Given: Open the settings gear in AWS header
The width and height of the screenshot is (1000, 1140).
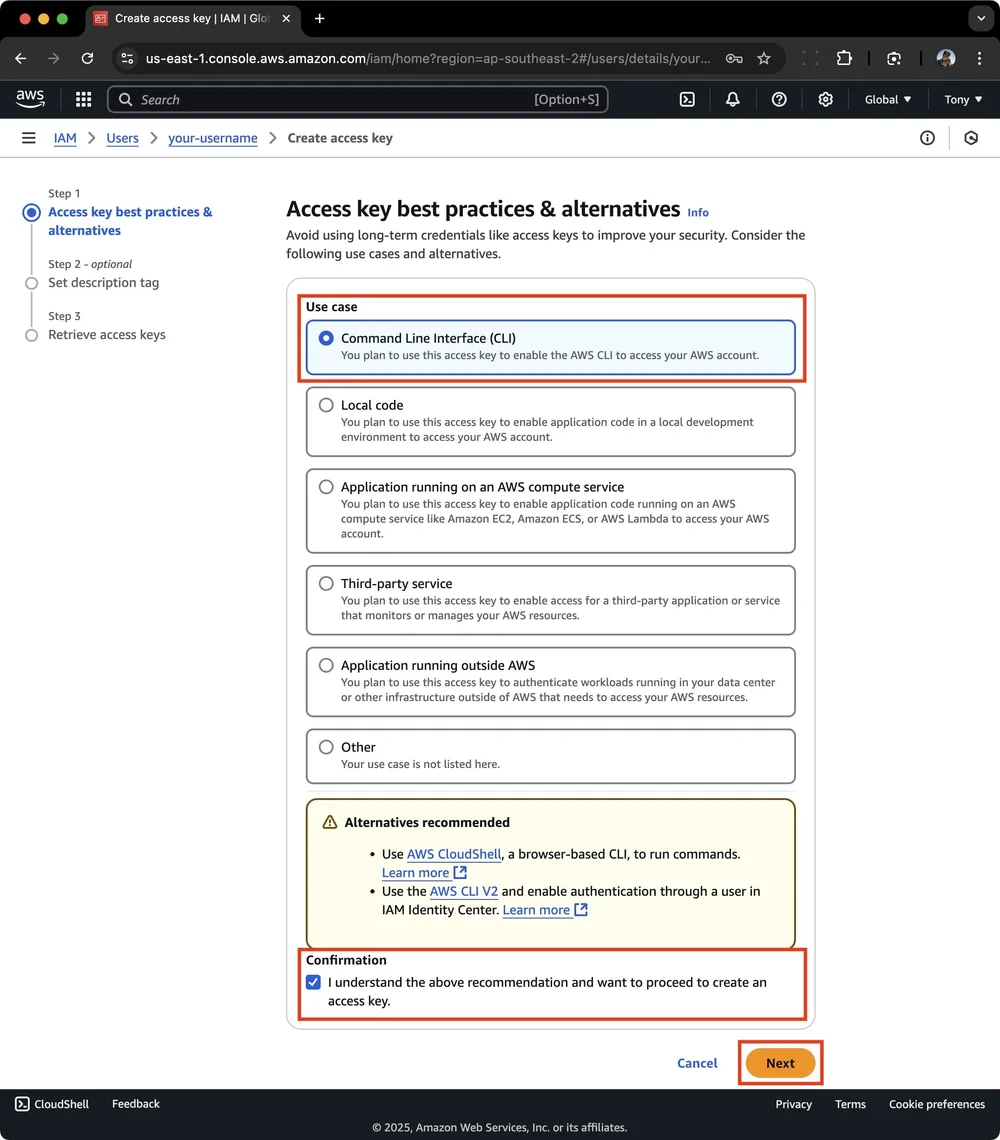Looking at the screenshot, I should [825, 100].
